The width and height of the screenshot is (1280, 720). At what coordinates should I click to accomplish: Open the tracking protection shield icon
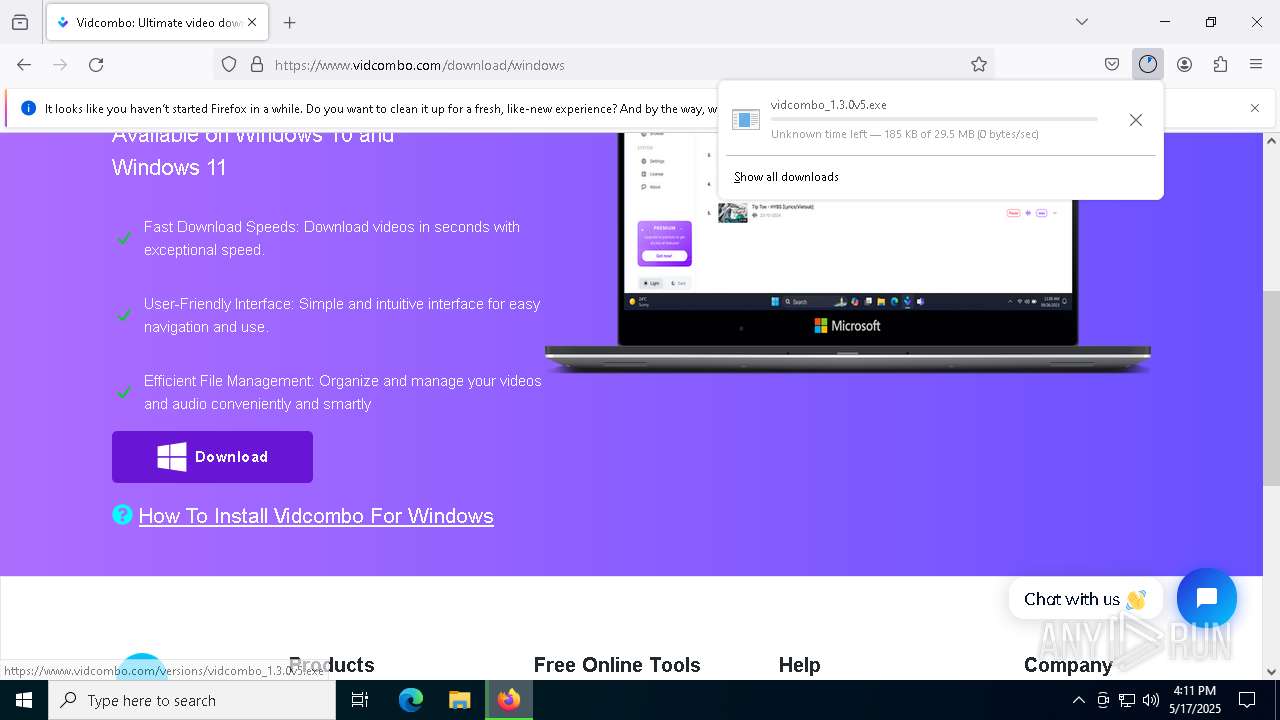[229, 65]
